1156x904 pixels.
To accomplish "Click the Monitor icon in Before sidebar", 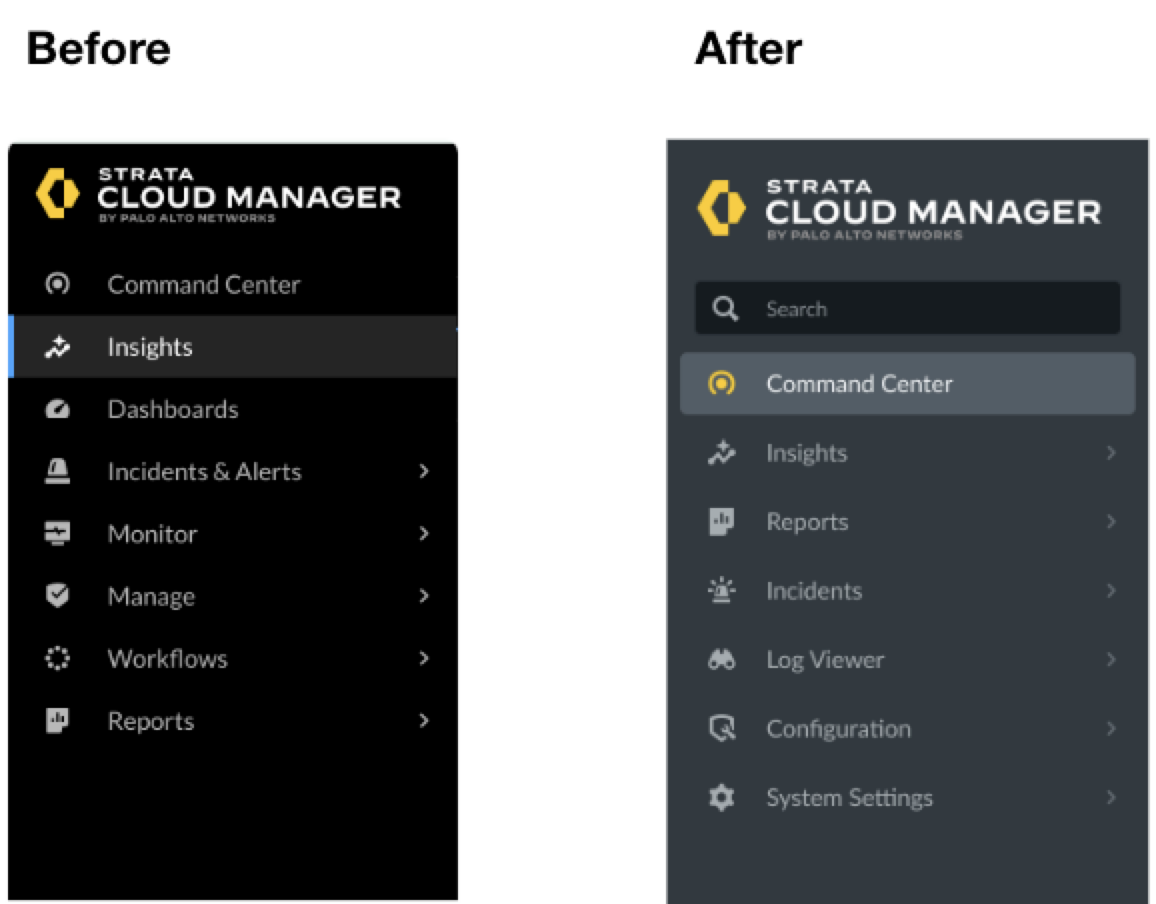I will pos(58,534).
